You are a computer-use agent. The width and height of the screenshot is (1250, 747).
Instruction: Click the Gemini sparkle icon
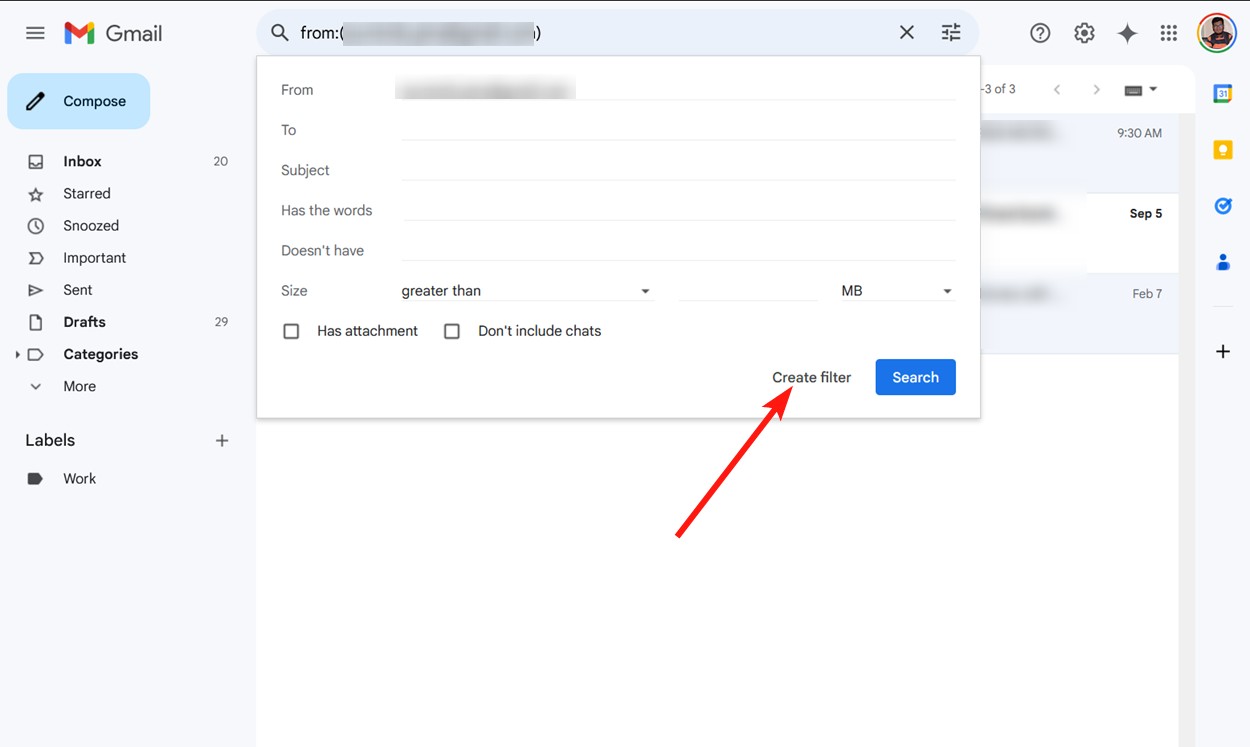[1127, 32]
